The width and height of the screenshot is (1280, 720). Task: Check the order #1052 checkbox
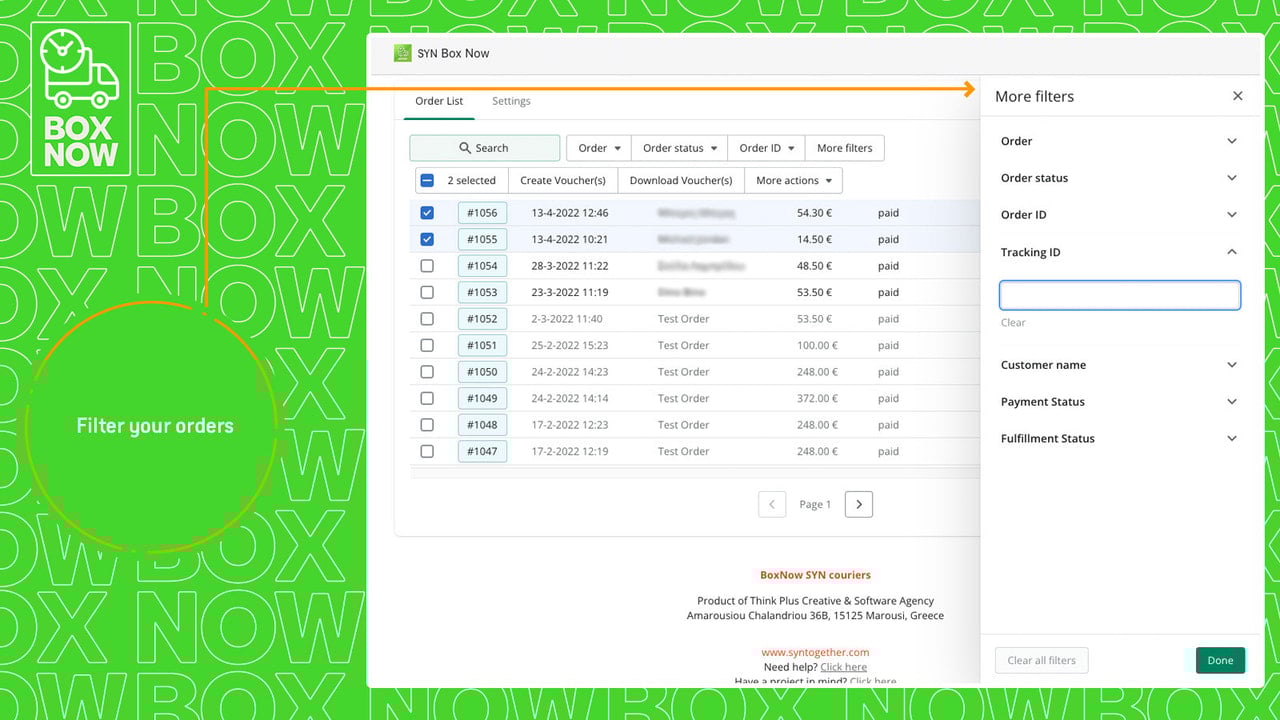tap(427, 319)
